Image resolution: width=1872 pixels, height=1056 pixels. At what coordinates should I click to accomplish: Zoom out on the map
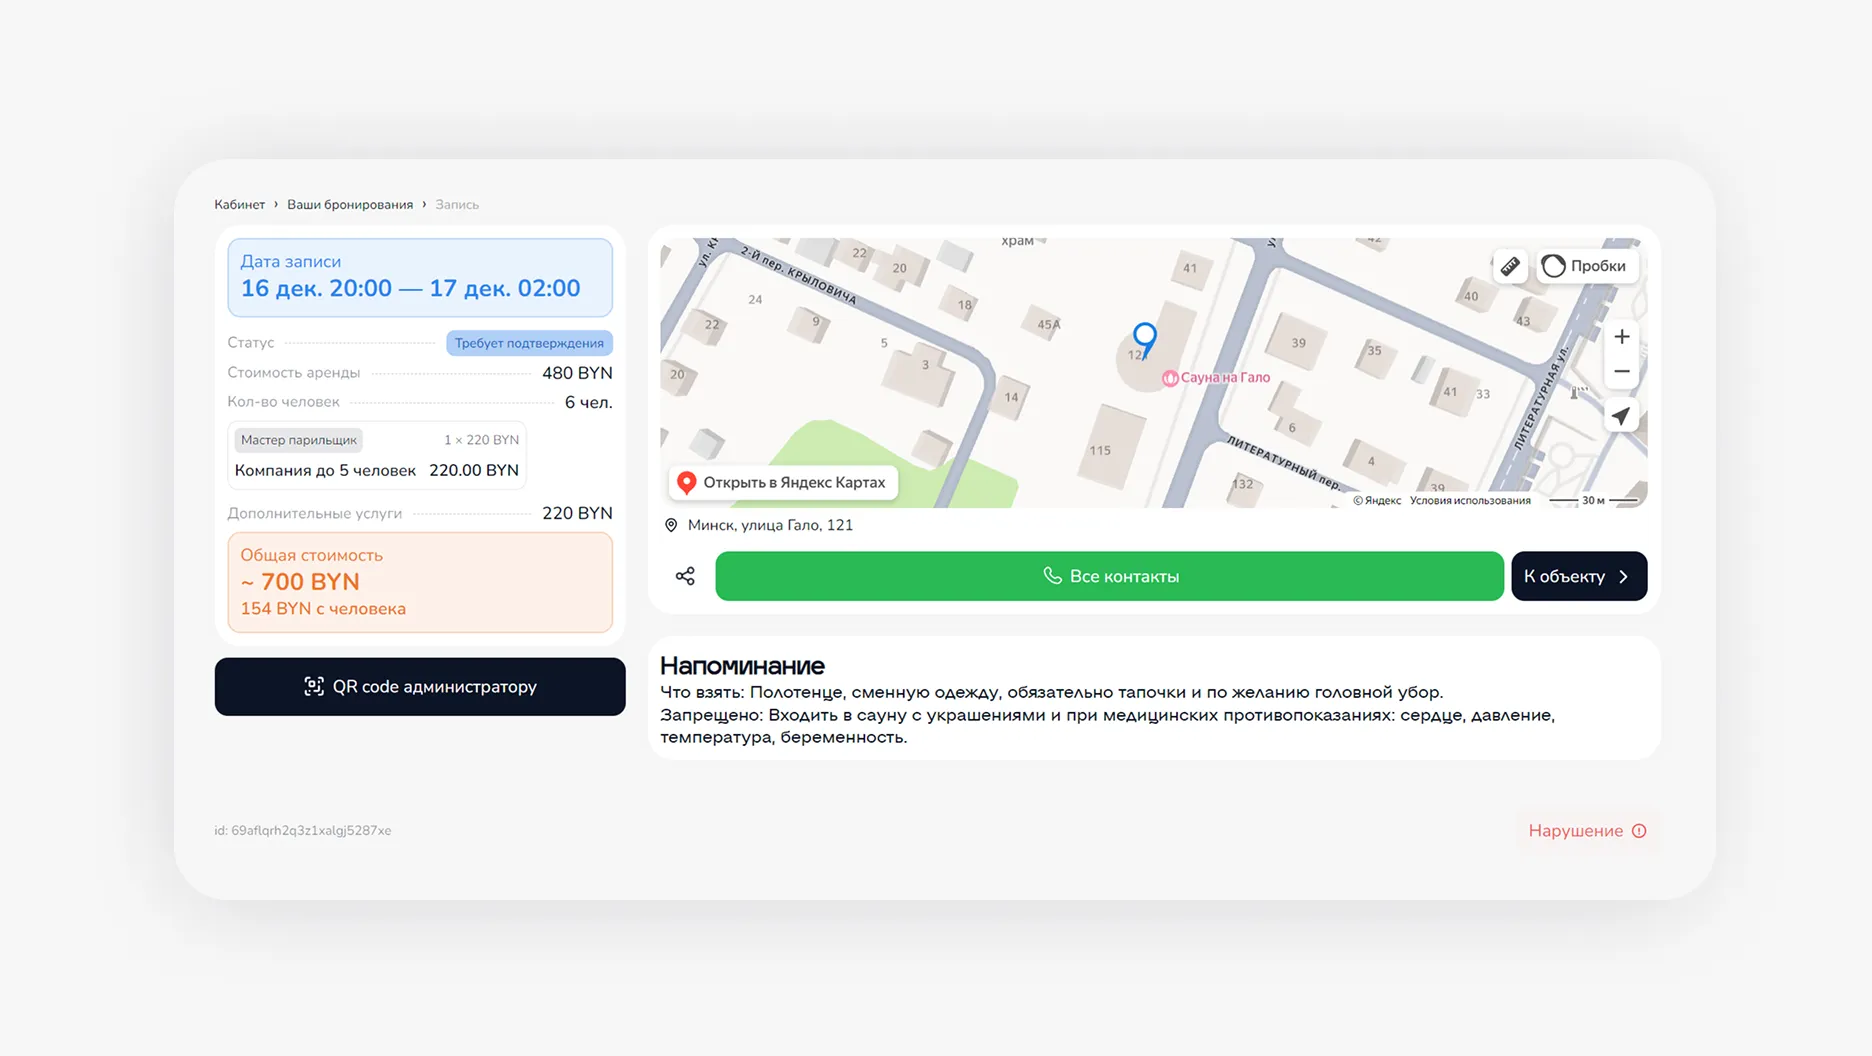coord(1621,372)
